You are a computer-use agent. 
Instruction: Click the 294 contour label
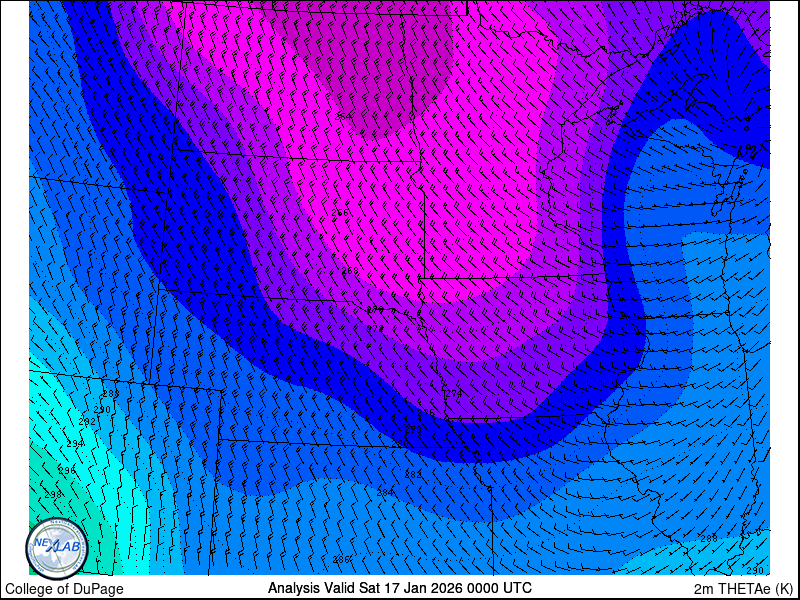tap(75, 444)
